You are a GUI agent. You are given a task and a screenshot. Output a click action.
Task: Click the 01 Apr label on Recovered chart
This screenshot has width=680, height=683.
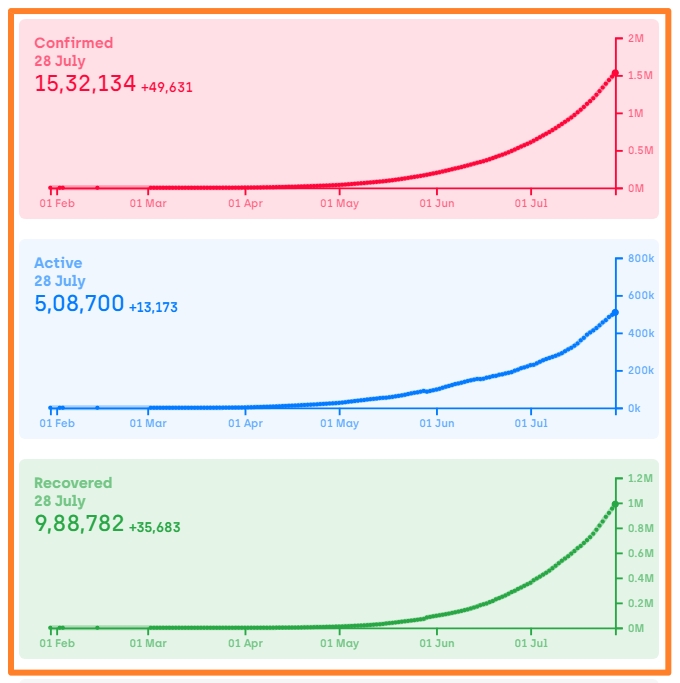coord(245,642)
